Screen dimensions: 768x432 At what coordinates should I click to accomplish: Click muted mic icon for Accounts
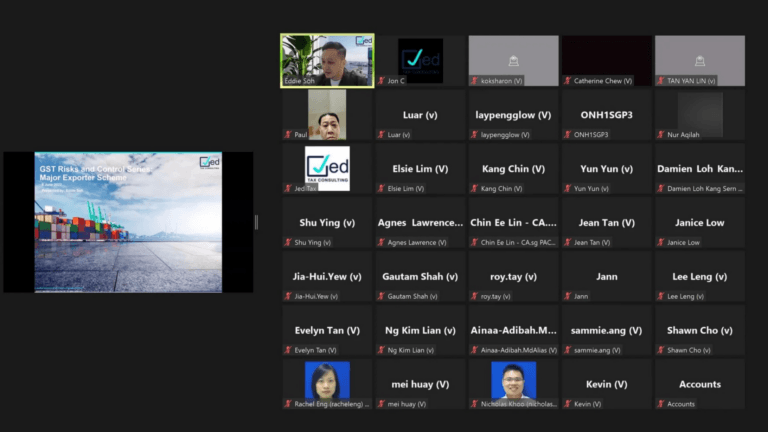(661, 404)
